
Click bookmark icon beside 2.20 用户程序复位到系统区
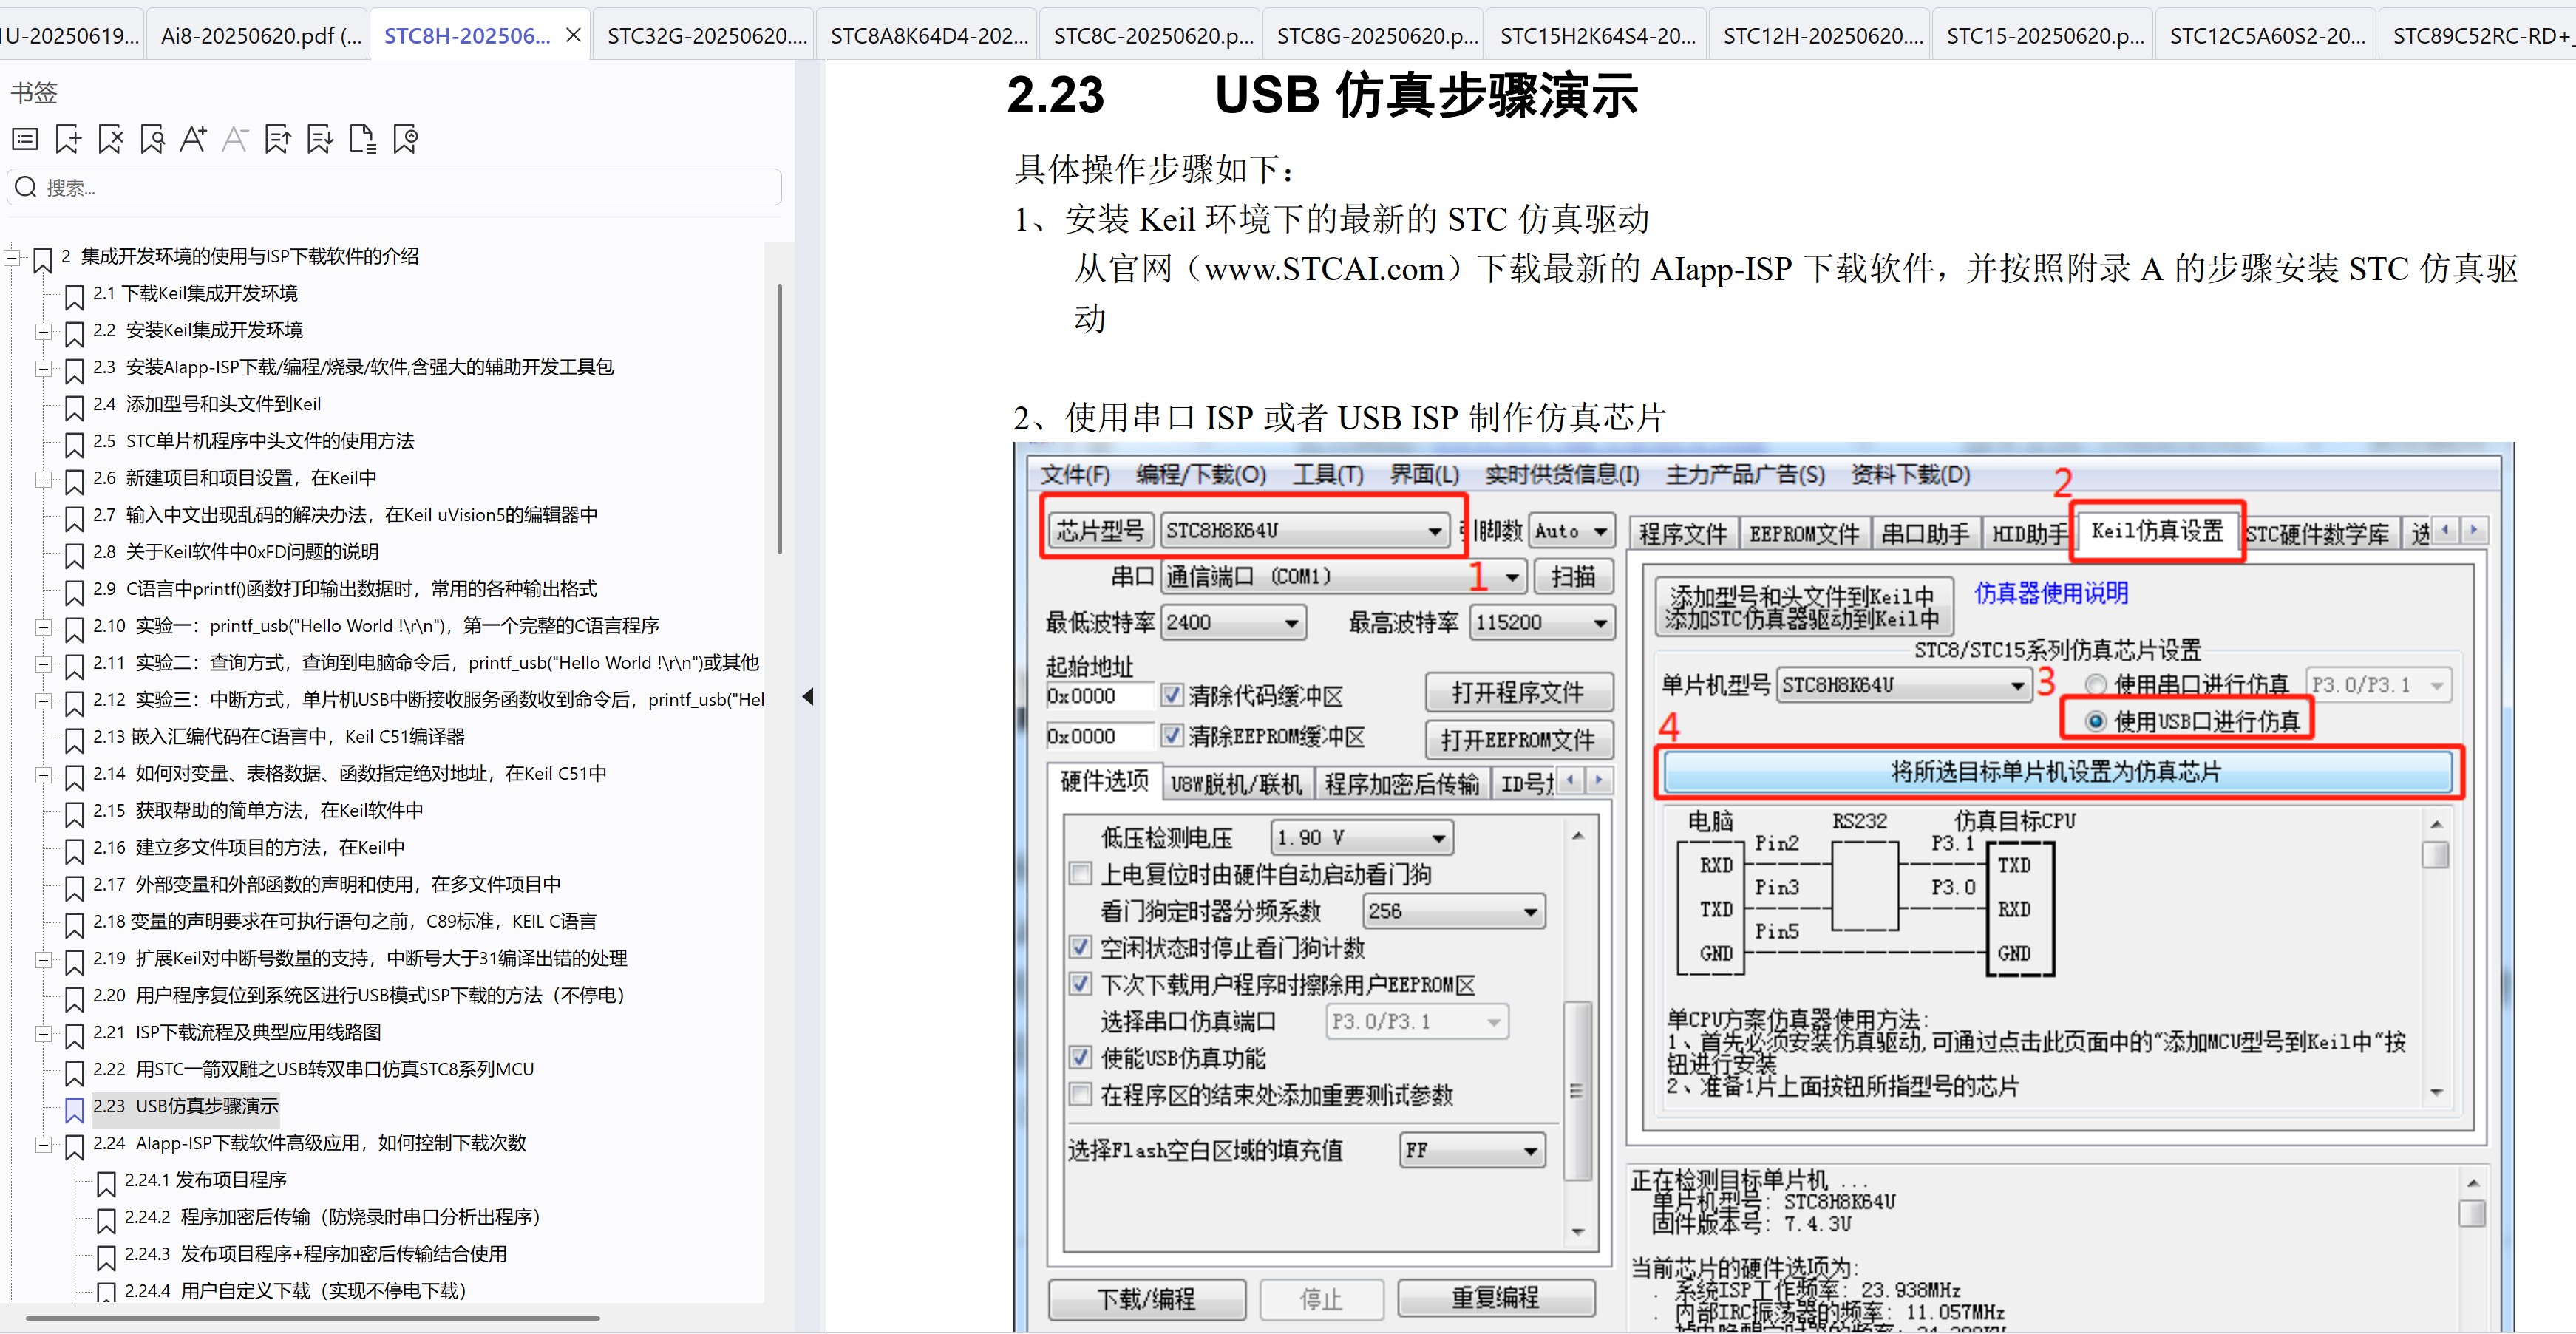pos(74,999)
